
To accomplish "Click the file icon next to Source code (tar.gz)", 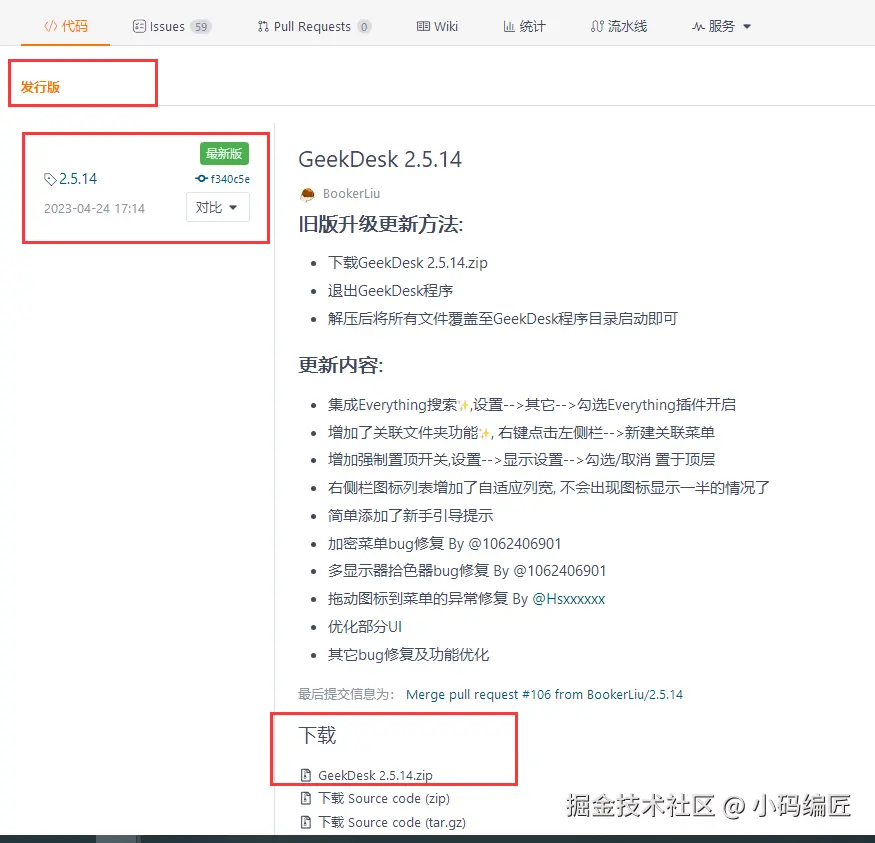I will point(306,822).
